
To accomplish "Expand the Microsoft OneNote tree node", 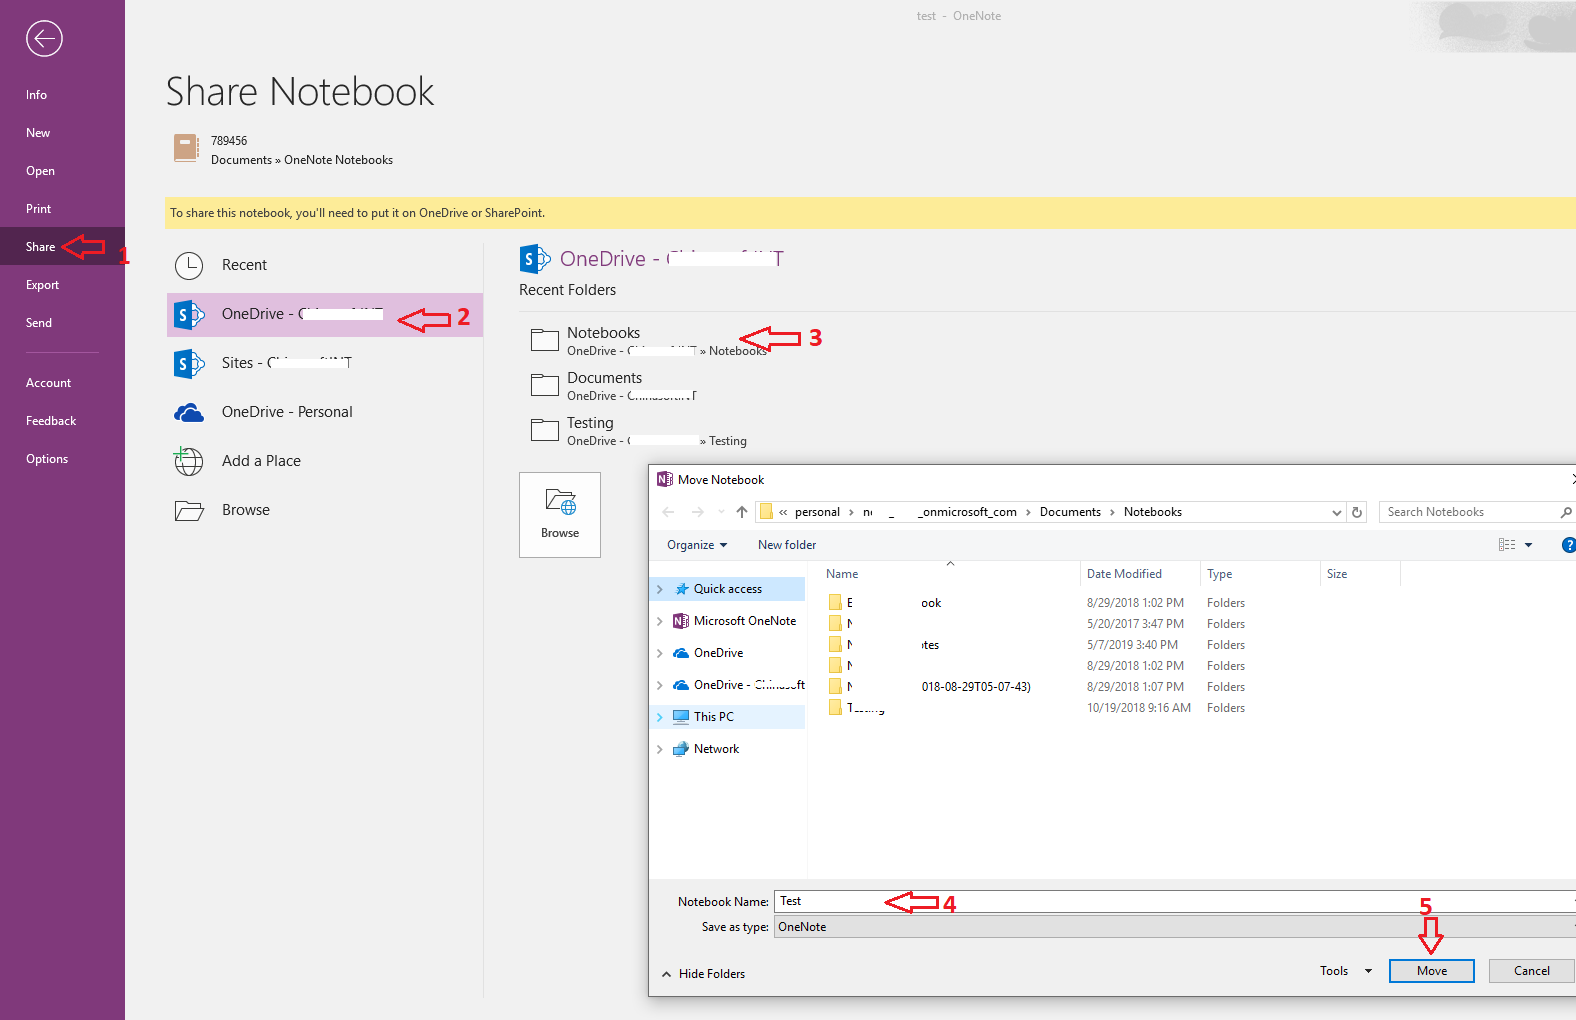I will (x=660, y=621).
